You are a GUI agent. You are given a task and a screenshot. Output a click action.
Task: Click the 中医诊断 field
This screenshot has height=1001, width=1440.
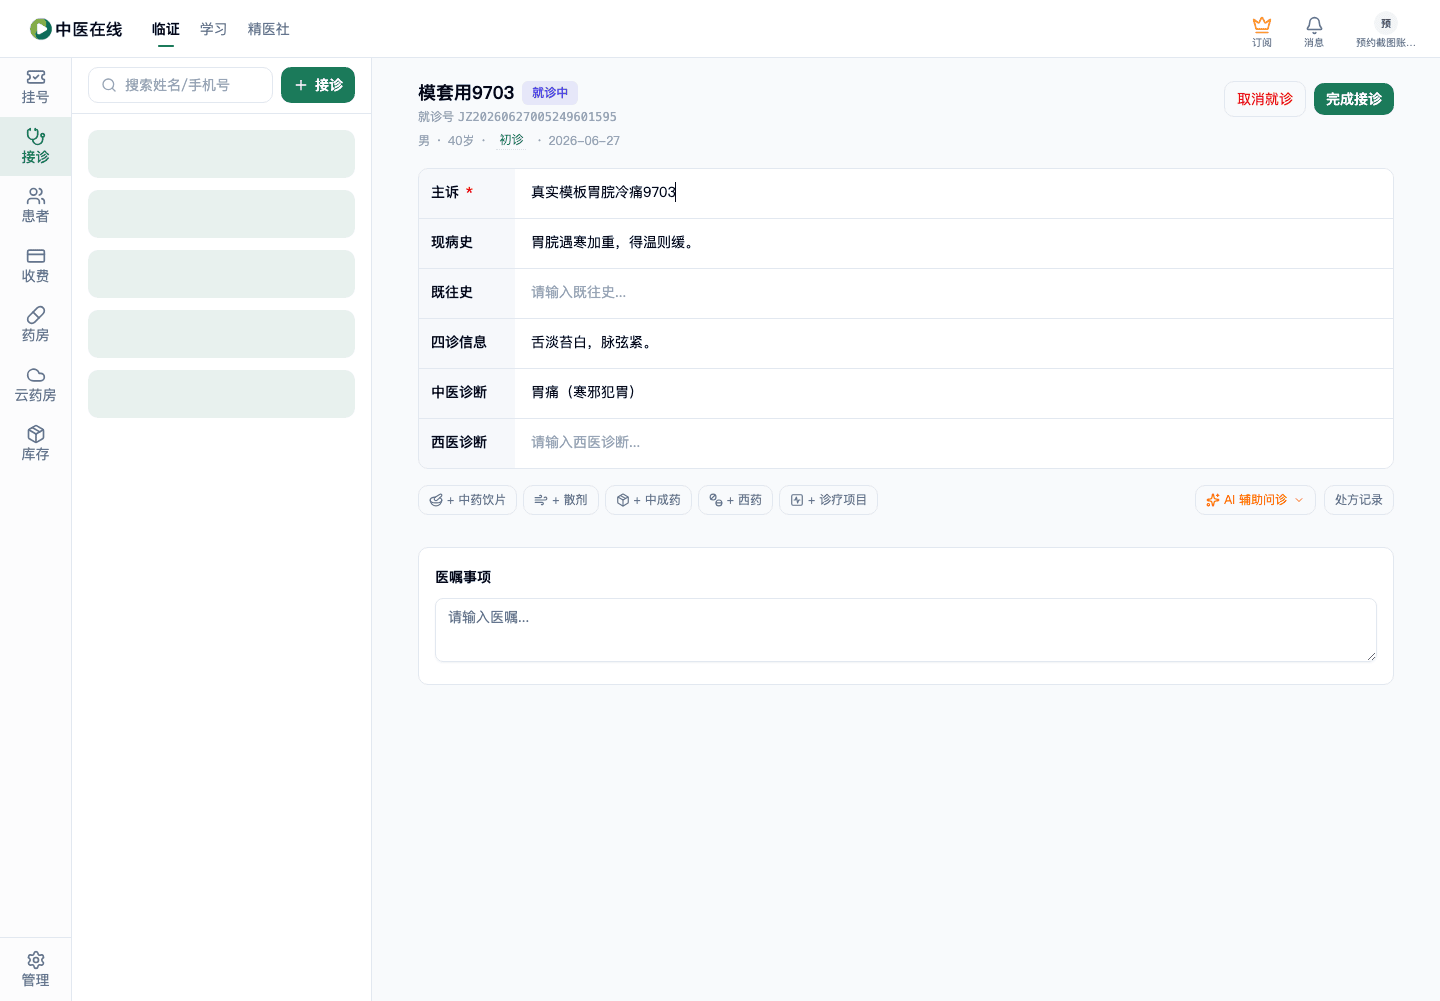pyautogui.click(x=954, y=392)
